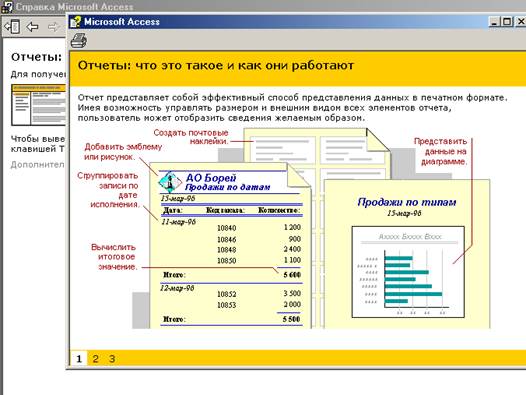526x395 pixels.
Task: Click the 'Создать почтовые наклейки' callout
Action: click(191, 137)
